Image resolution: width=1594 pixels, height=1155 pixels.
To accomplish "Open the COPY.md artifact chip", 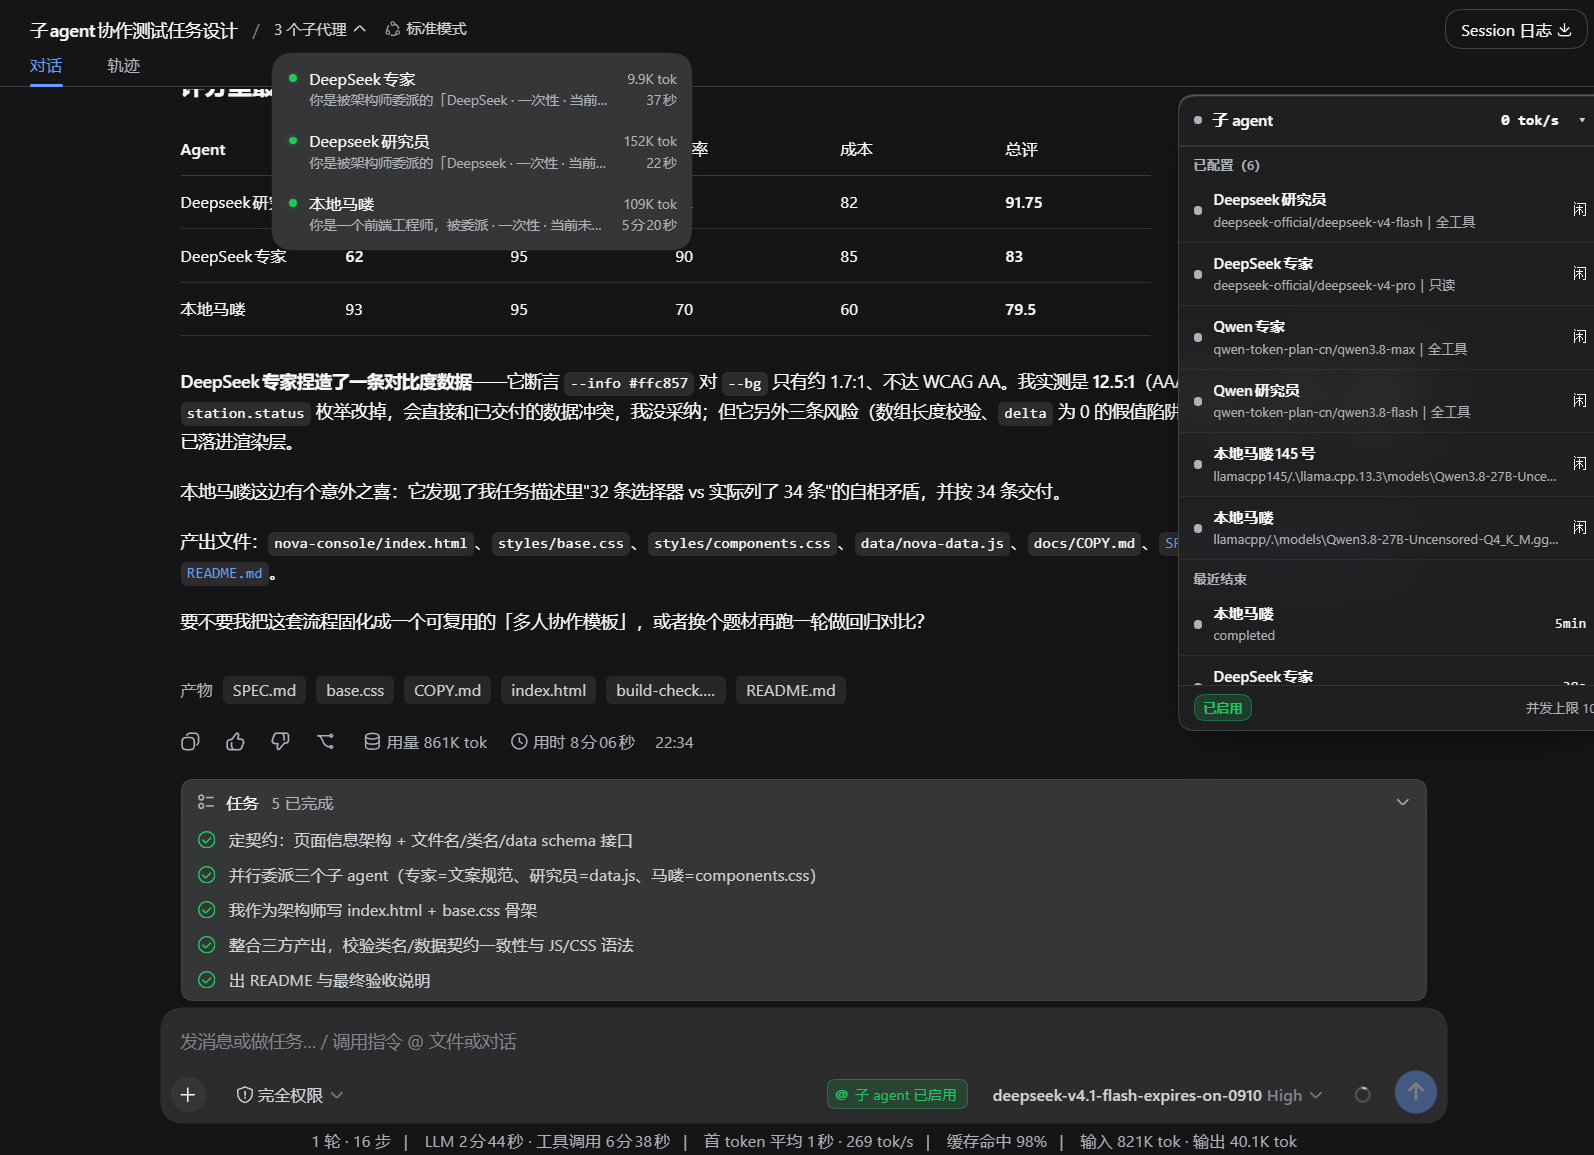I will tap(447, 690).
